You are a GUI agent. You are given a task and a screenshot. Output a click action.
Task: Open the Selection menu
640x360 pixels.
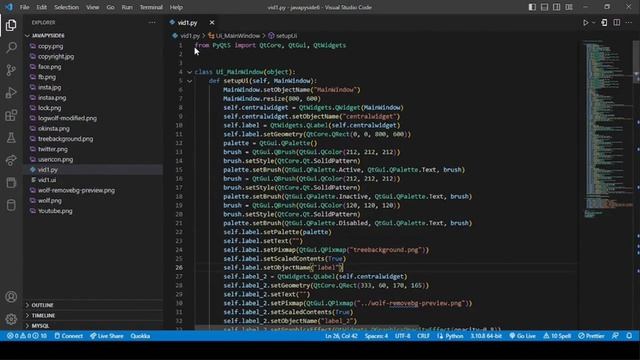pos(66,7)
